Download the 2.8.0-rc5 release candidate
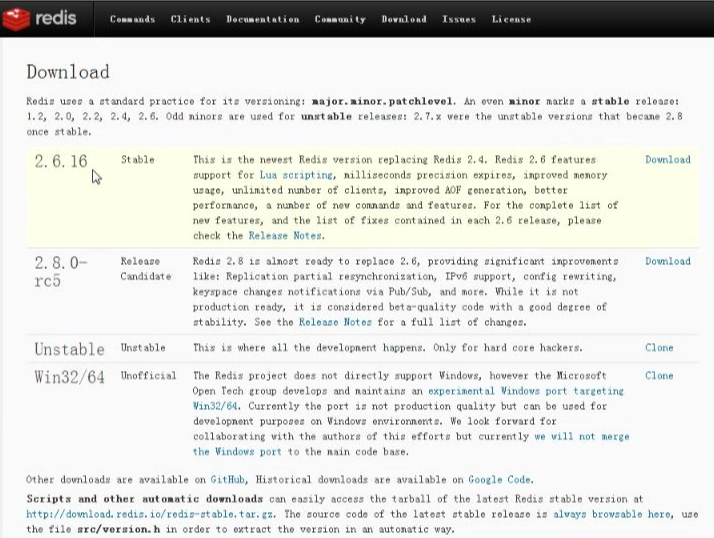Screen dimensions: 714x538 click(668, 261)
